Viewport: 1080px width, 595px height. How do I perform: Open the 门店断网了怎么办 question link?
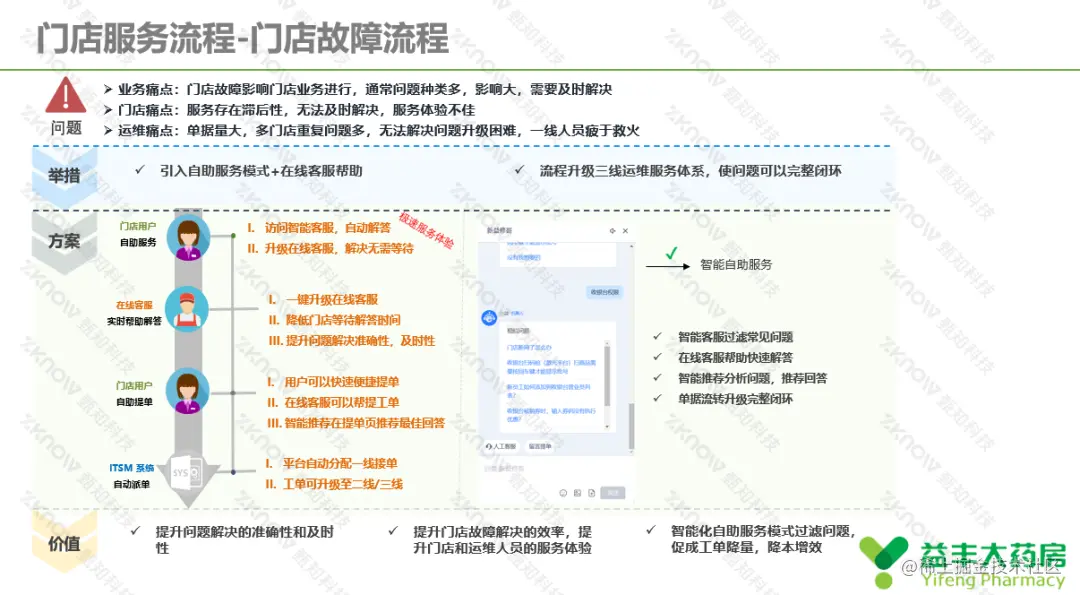529,348
